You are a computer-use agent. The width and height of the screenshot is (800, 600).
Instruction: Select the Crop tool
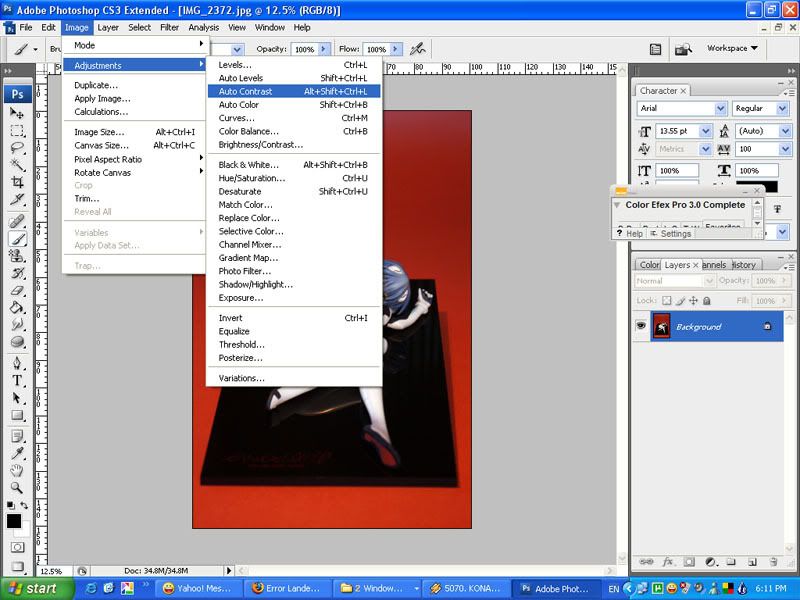tap(17, 182)
